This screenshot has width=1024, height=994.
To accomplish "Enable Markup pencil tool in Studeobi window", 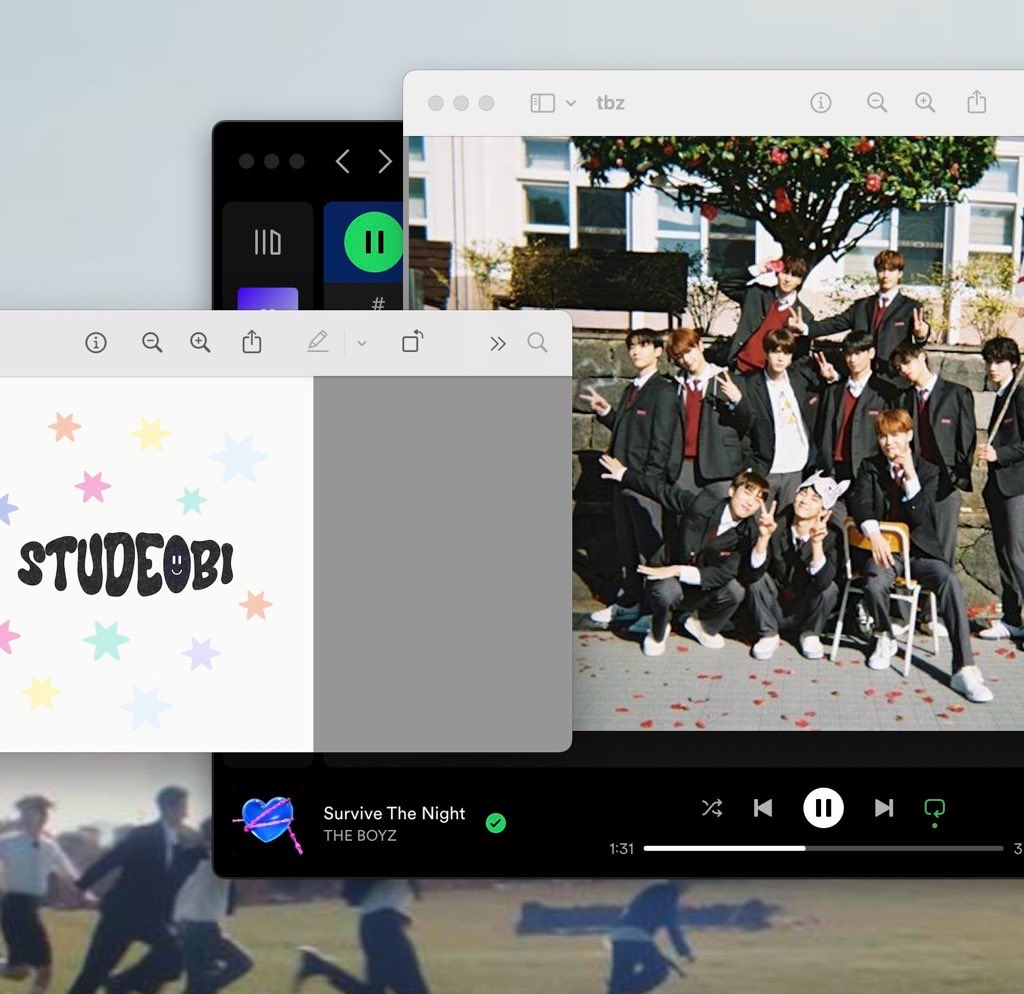I will click(317, 342).
